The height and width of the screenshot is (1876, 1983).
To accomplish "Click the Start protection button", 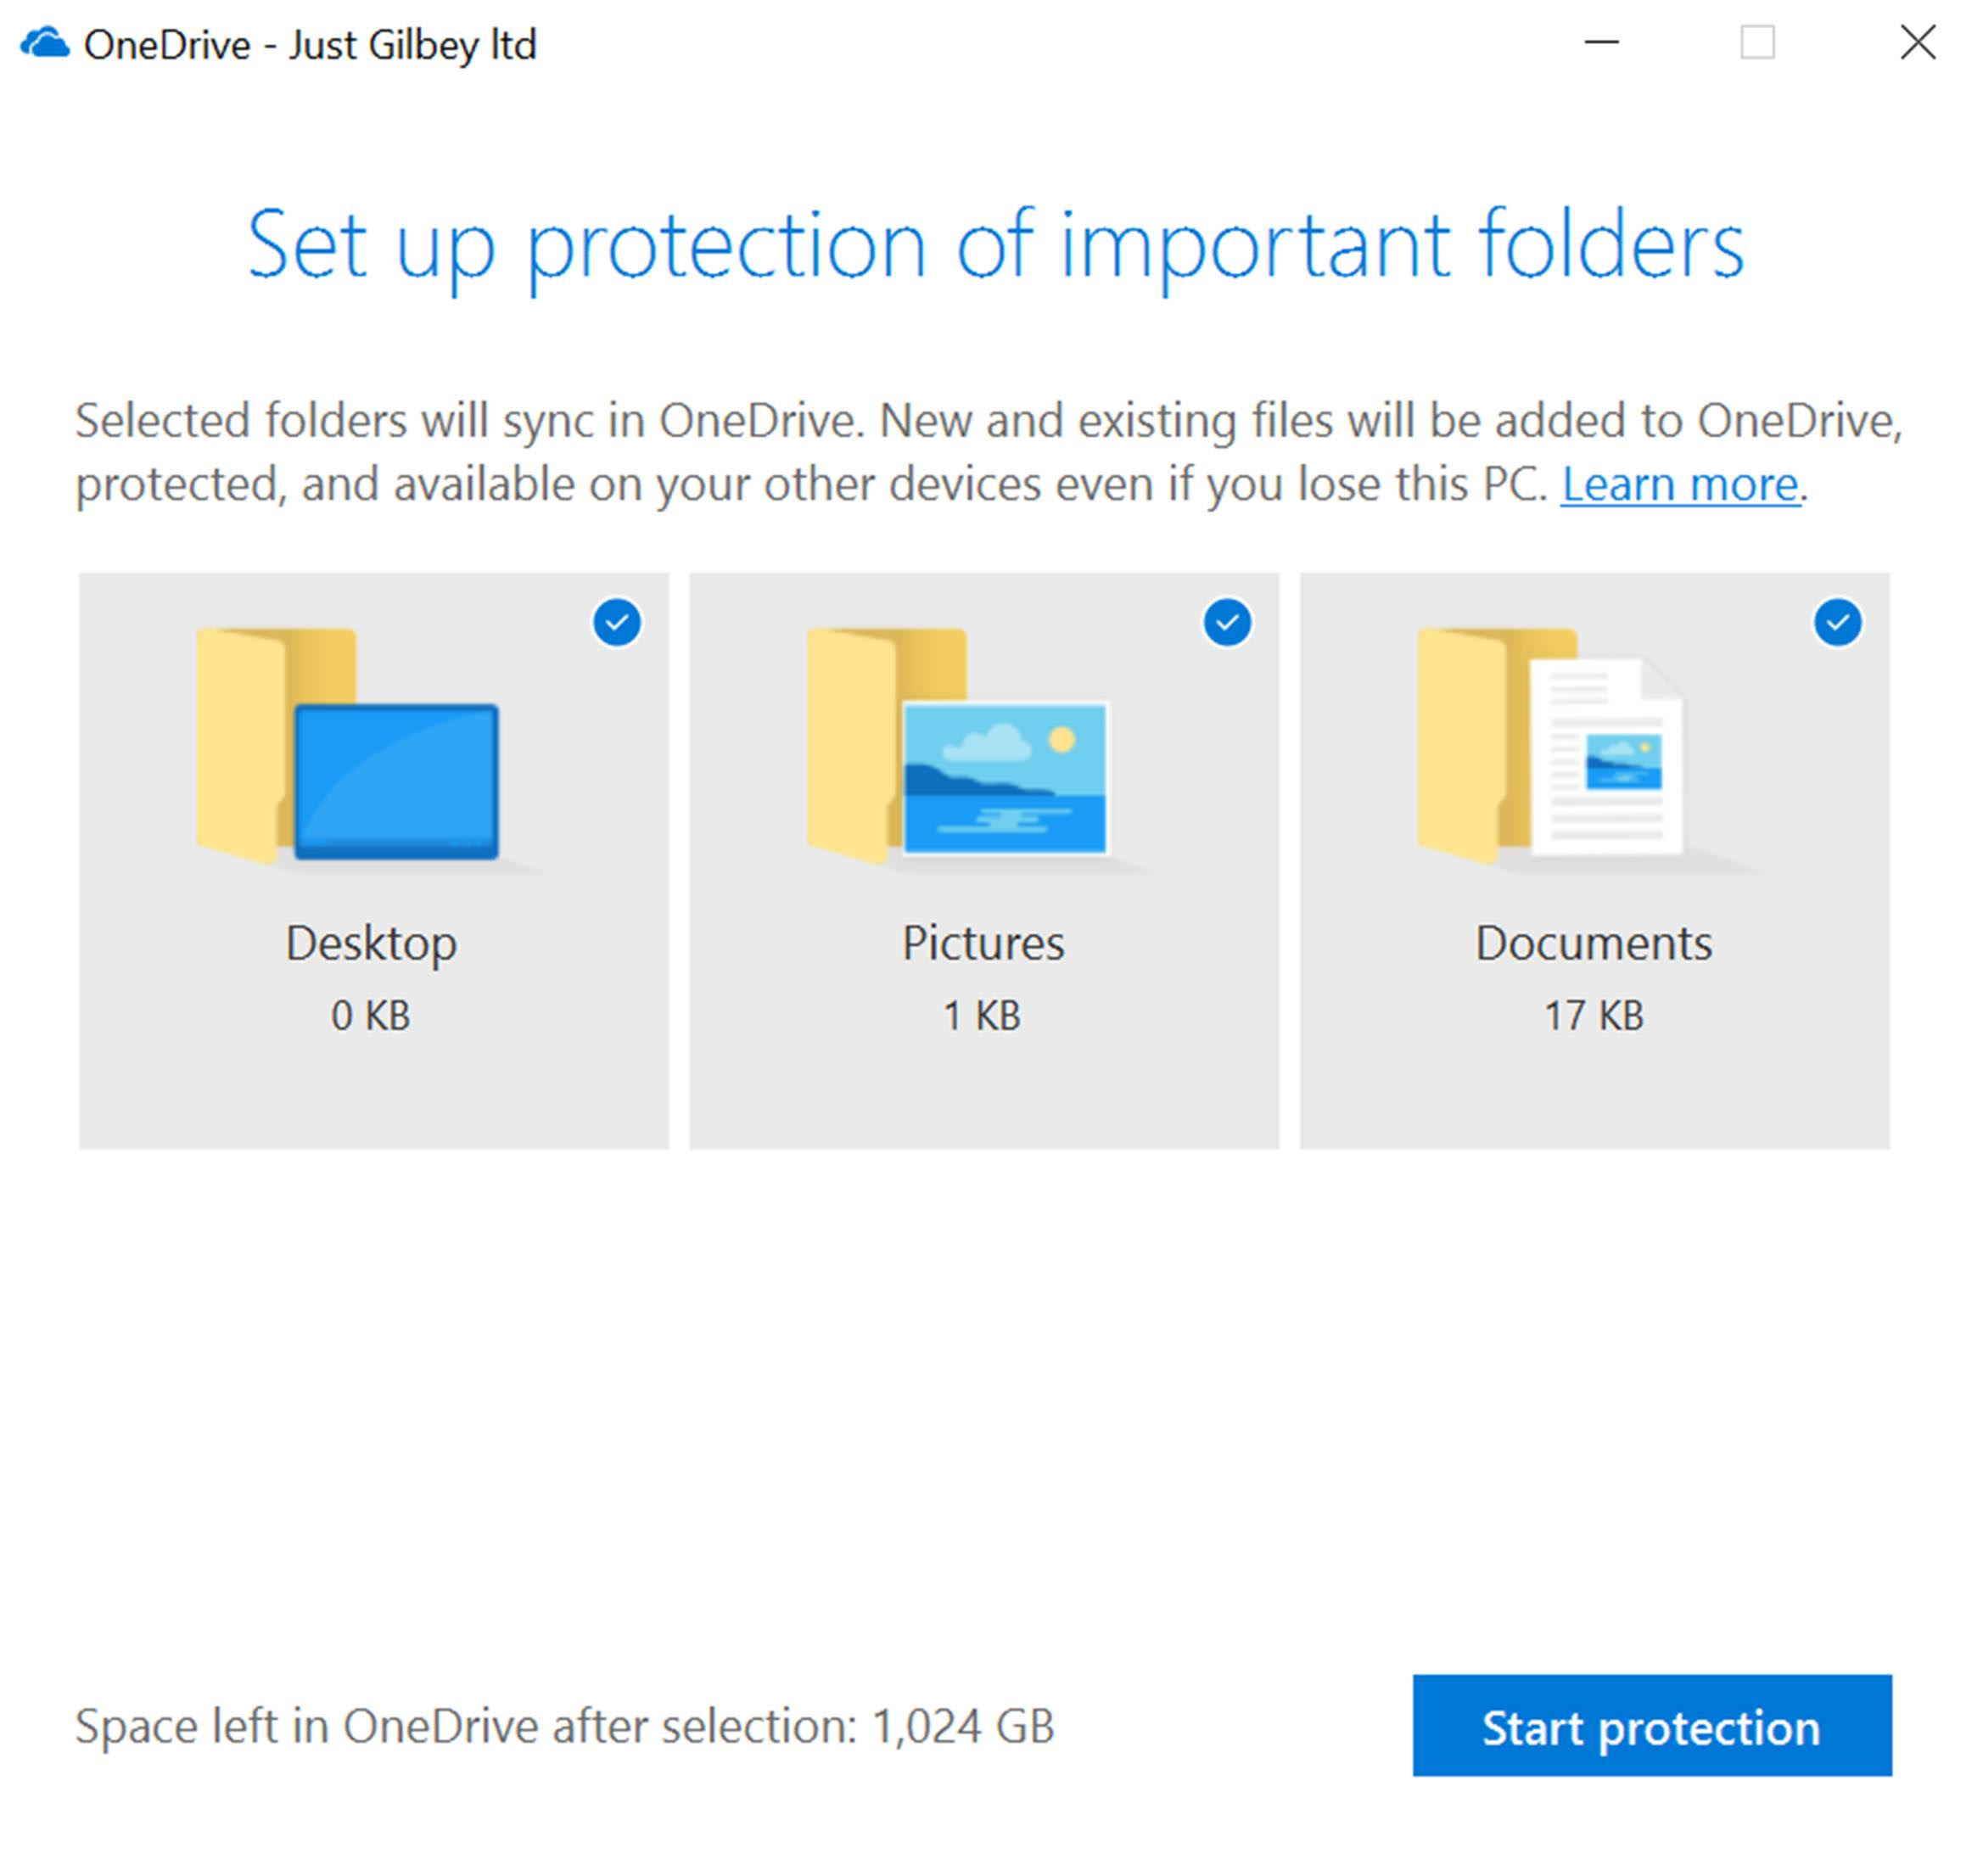I will click(1652, 1726).
